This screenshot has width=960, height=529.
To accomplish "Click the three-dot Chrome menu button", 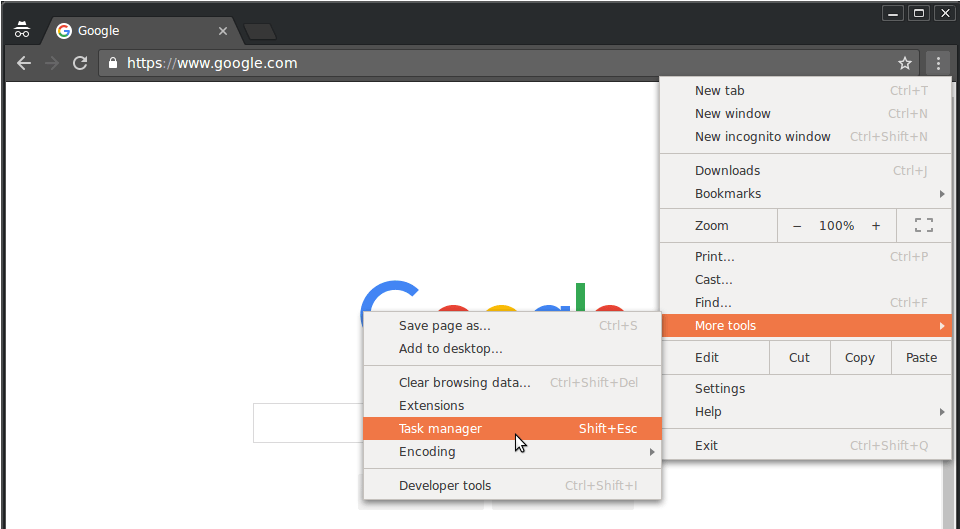I will click(x=938, y=63).
